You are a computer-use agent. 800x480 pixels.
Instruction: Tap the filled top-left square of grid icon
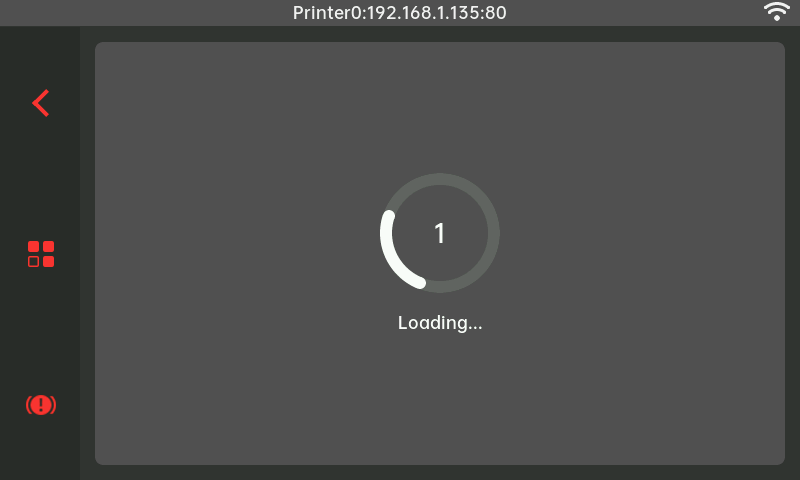(x=34, y=247)
